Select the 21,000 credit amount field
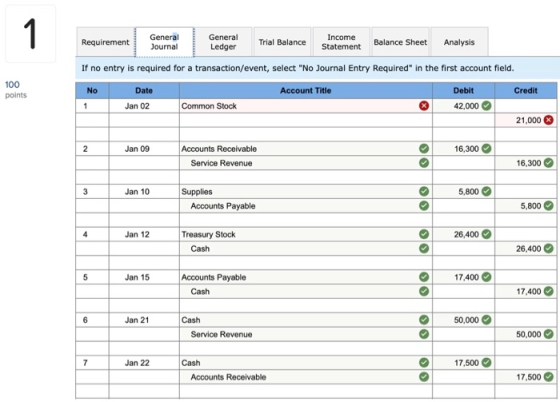This screenshot has height=402, width=560. pos(526,120)
